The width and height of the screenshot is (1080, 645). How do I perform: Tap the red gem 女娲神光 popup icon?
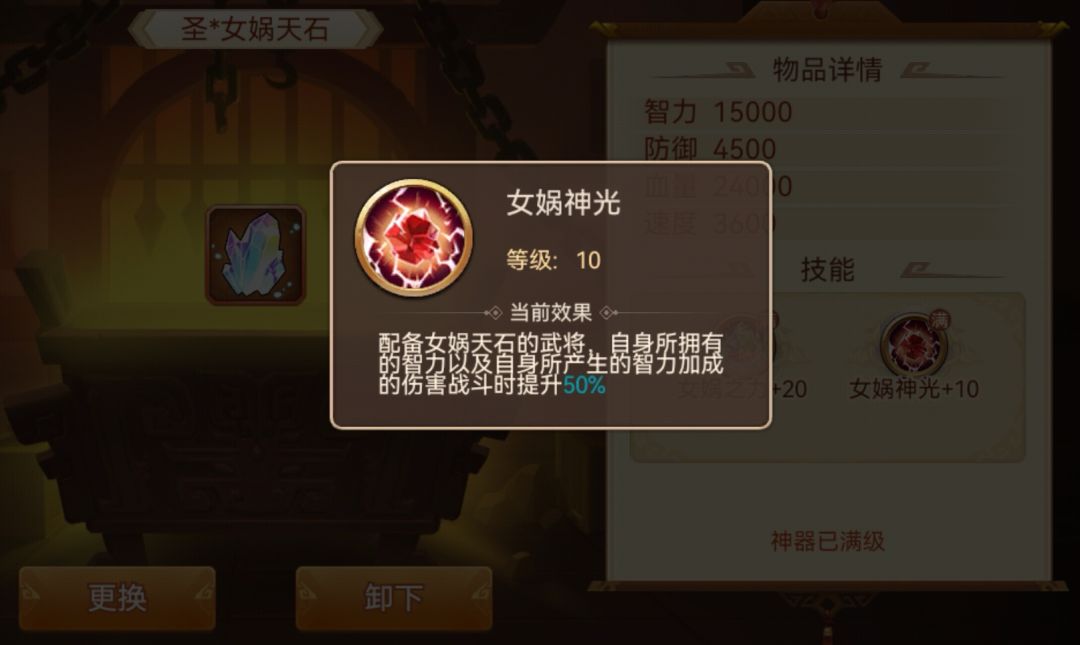pyautogui.click(x=413, y=238)
